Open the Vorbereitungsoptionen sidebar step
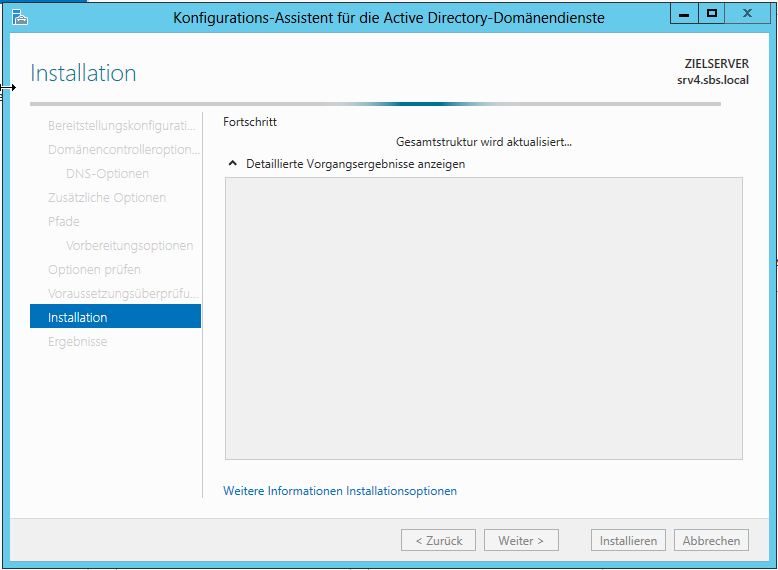The height and width of the screenshot is (570, 778). pyautogui.click(x=129, y=245)
